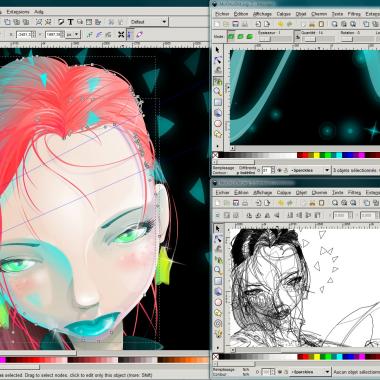Select the Node tool in bottom-right window
This screenshot has width=380, height=380.
[218, 238]
